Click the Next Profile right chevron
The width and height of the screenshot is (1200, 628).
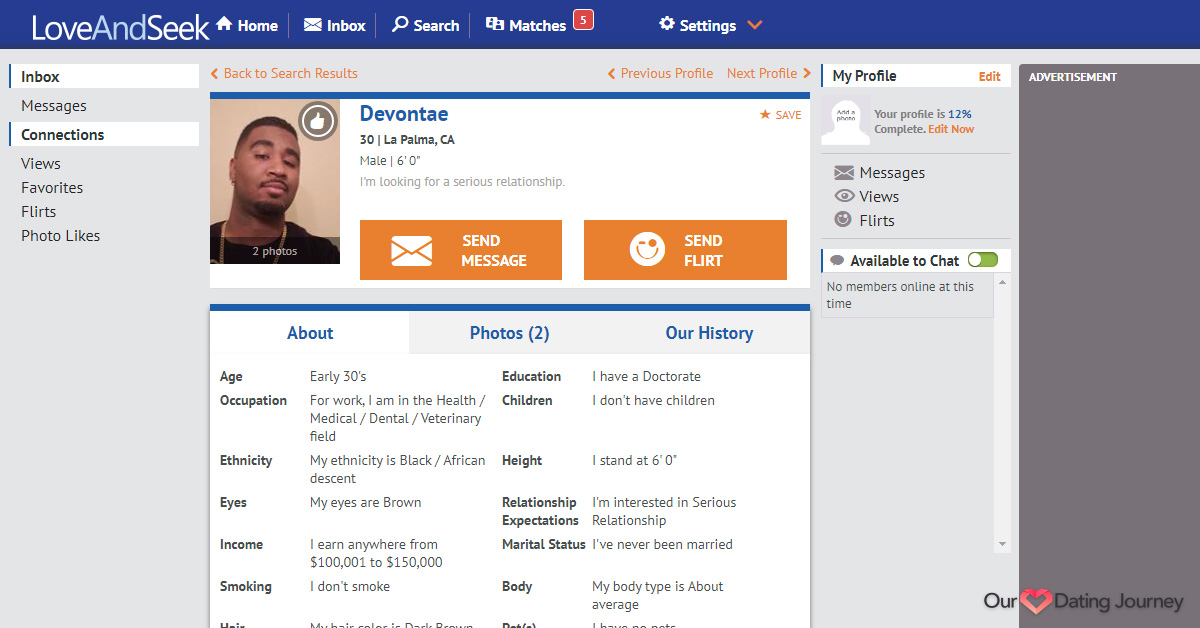806,73
